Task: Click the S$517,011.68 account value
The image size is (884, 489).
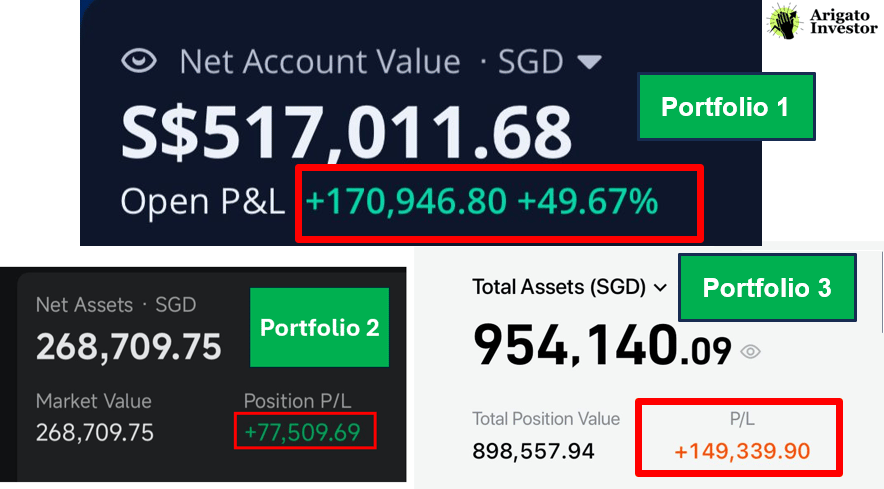Action: coord(347,134)
